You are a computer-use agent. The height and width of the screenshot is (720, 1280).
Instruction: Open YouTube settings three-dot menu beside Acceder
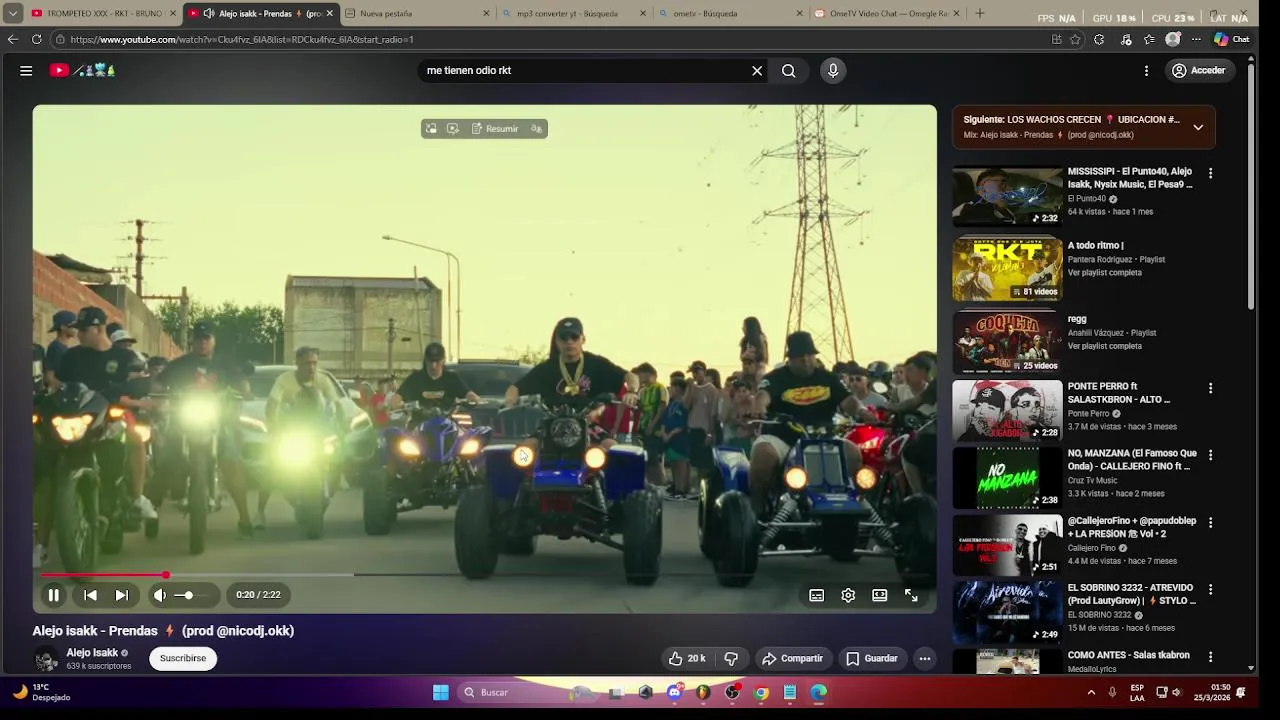1146,70
